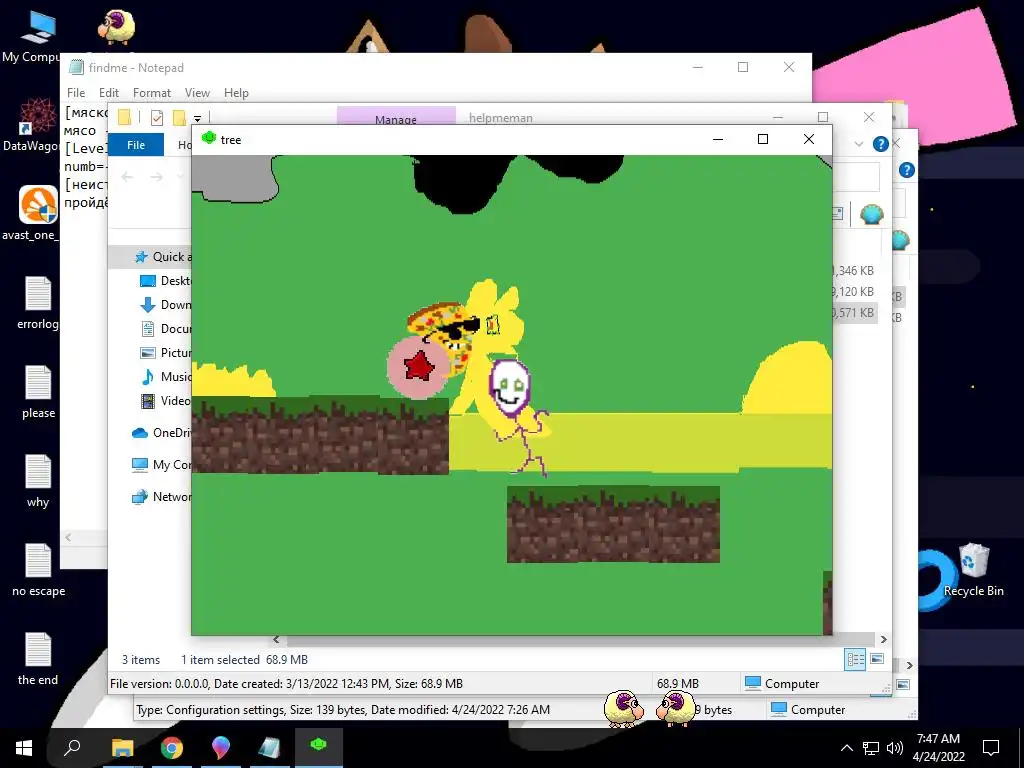Click the '3 items' status text

(141, 660)
